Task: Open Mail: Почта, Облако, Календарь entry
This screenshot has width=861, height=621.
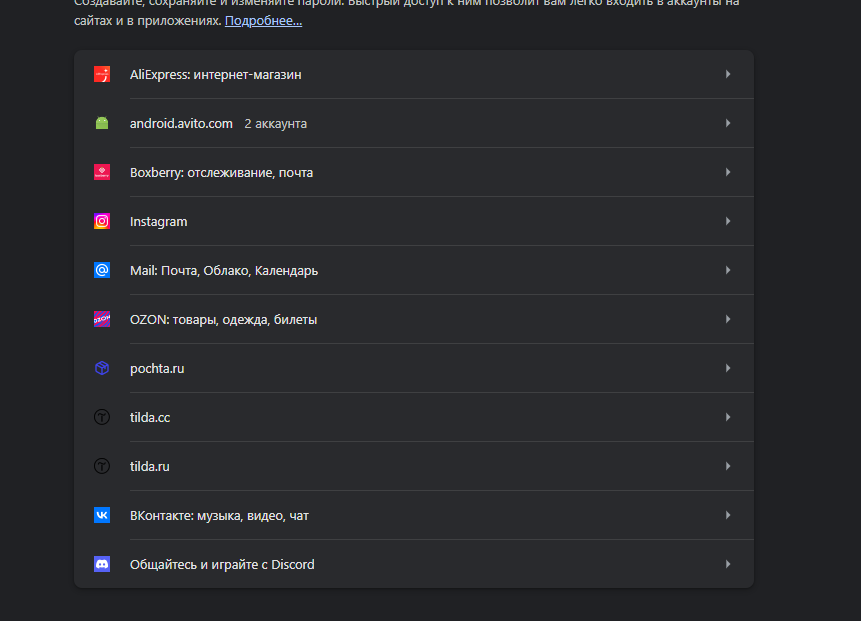Action: (x=413, y=270)
